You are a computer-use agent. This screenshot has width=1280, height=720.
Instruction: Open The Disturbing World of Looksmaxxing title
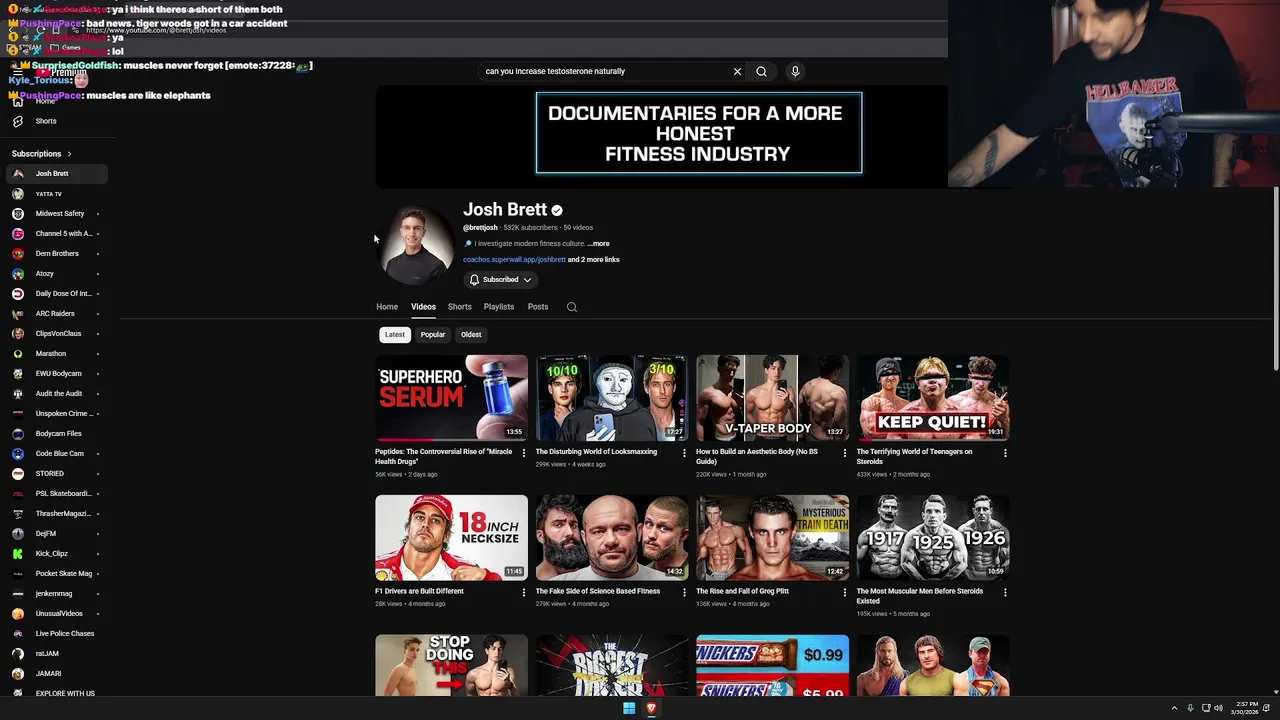tap(596, 452)
